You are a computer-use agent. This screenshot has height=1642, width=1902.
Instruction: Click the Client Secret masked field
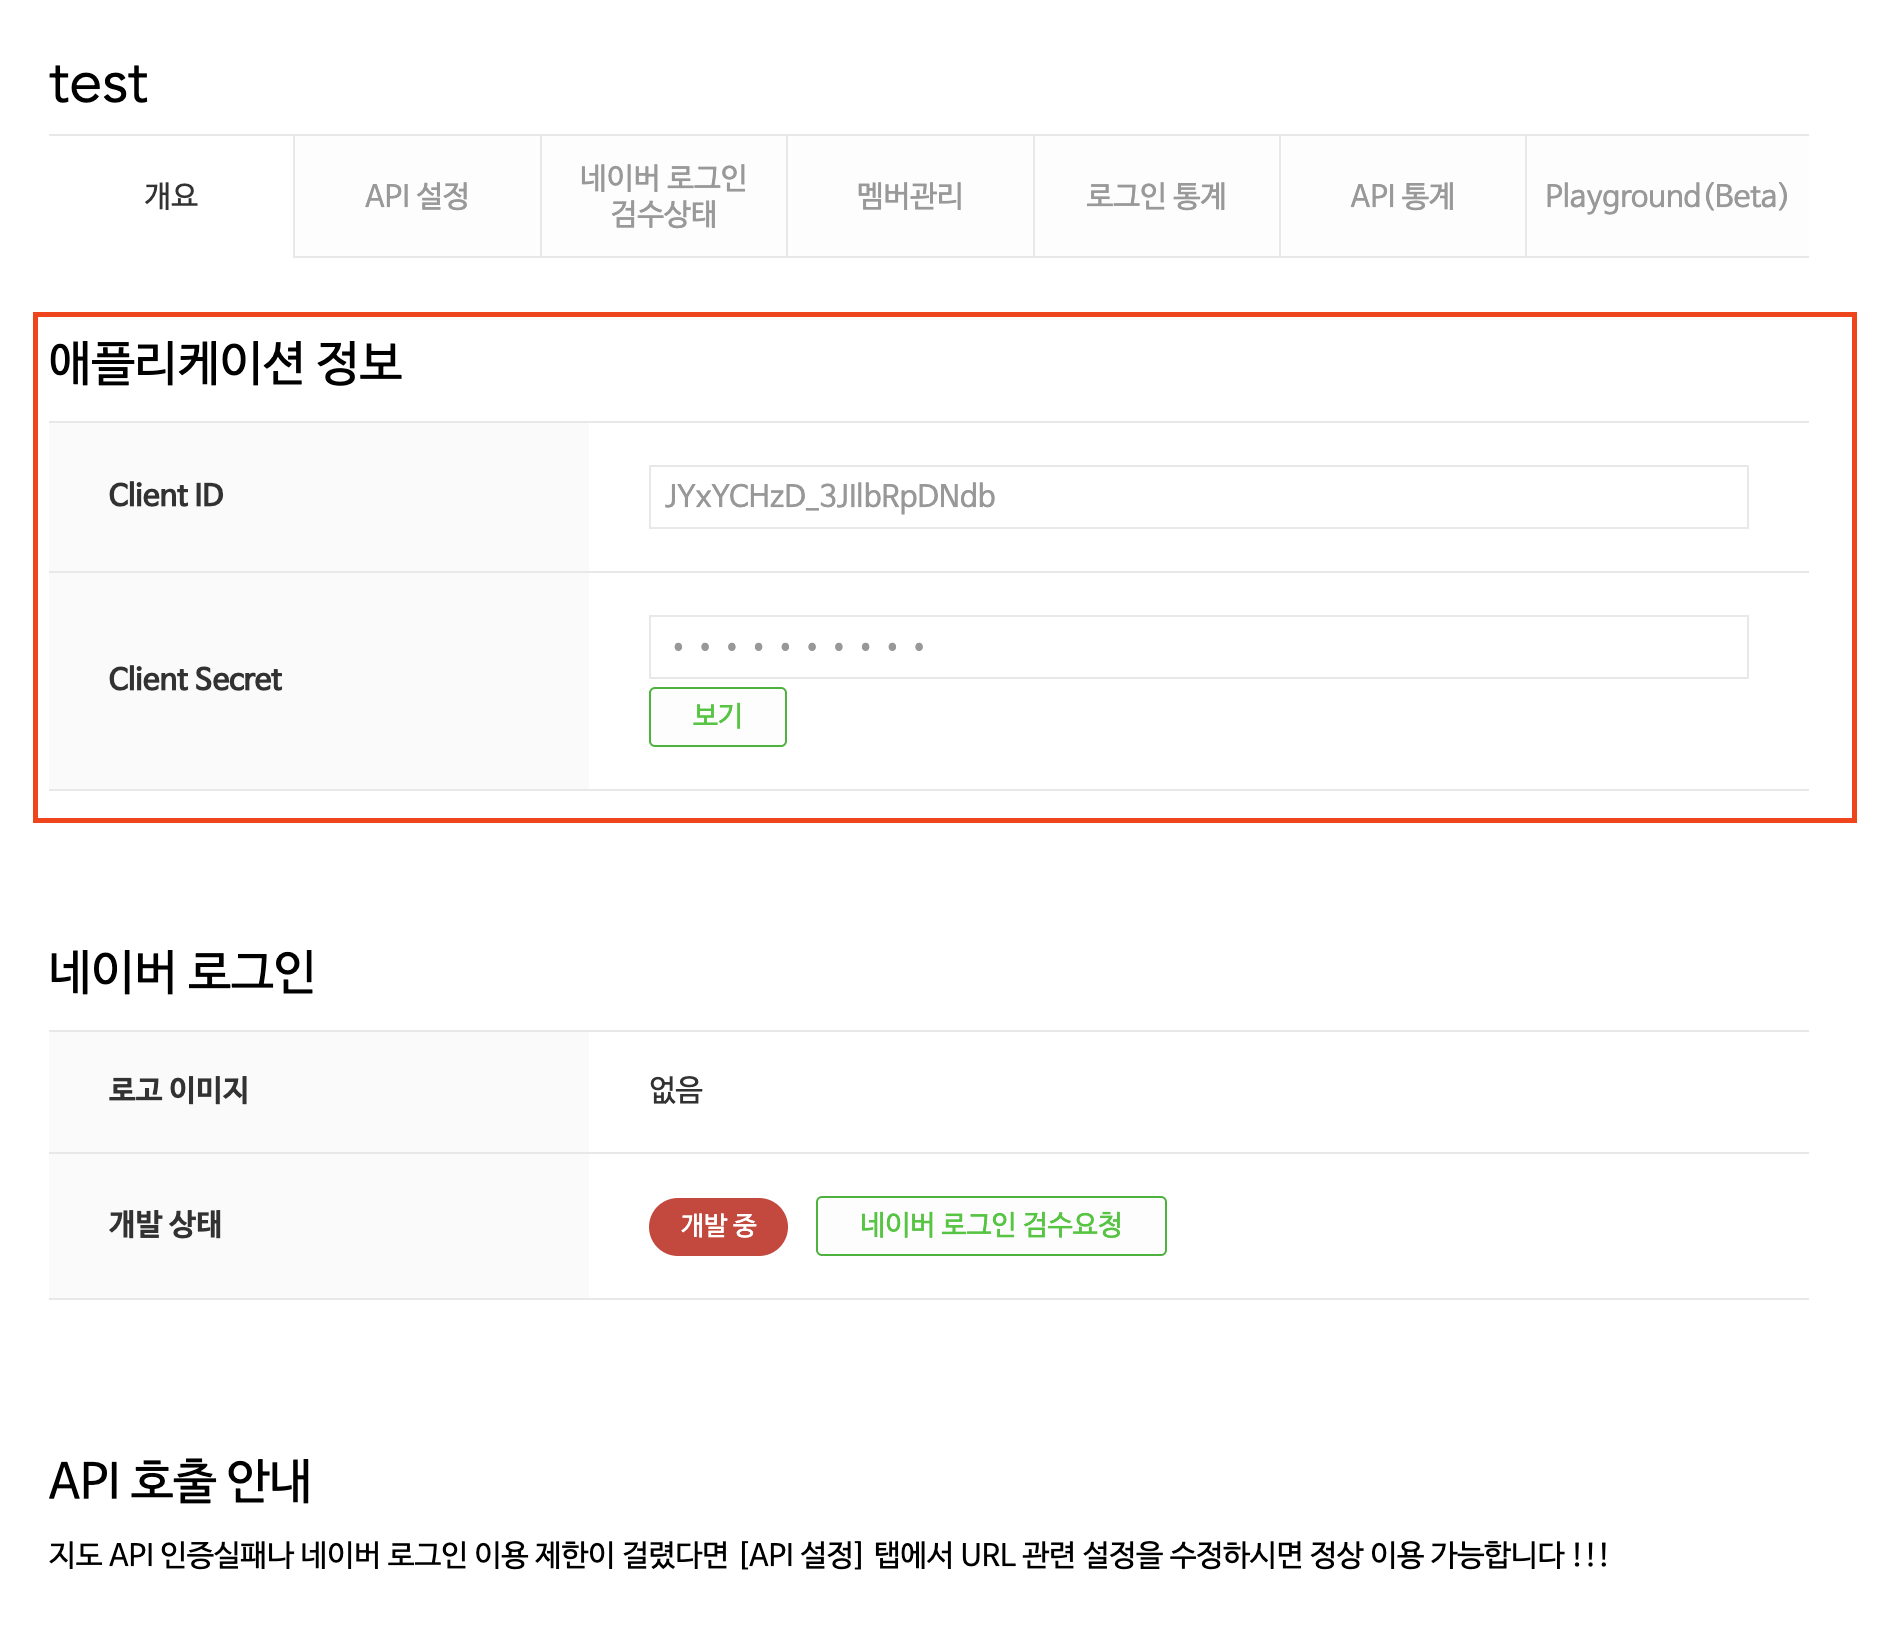tap(1198, 647)
